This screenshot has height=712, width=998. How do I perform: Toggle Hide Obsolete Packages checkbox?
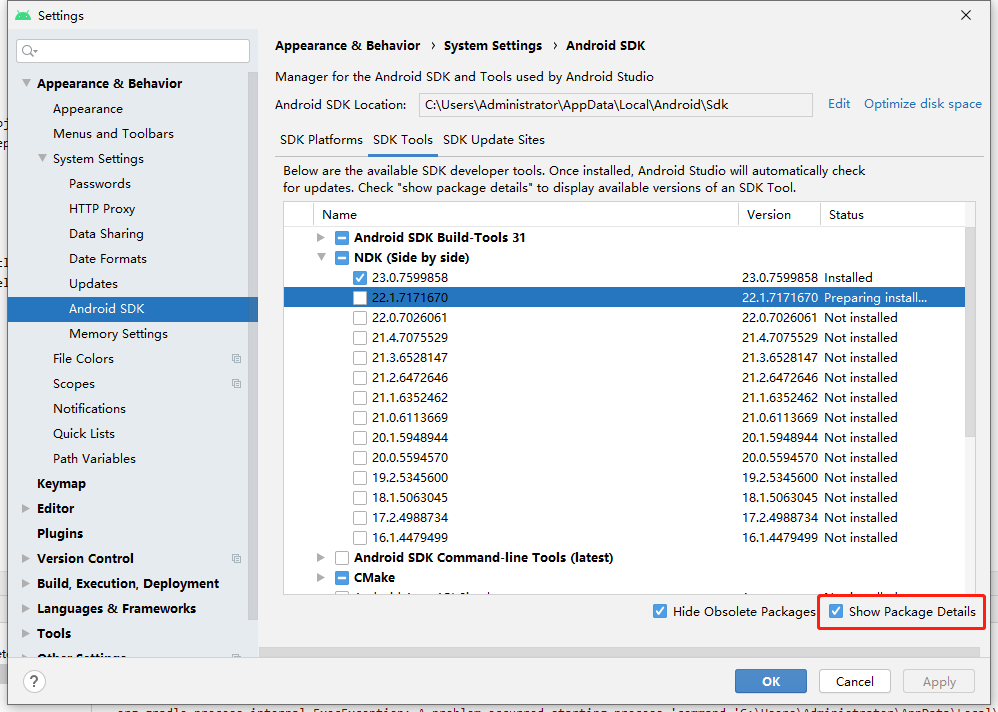point(660,611)
